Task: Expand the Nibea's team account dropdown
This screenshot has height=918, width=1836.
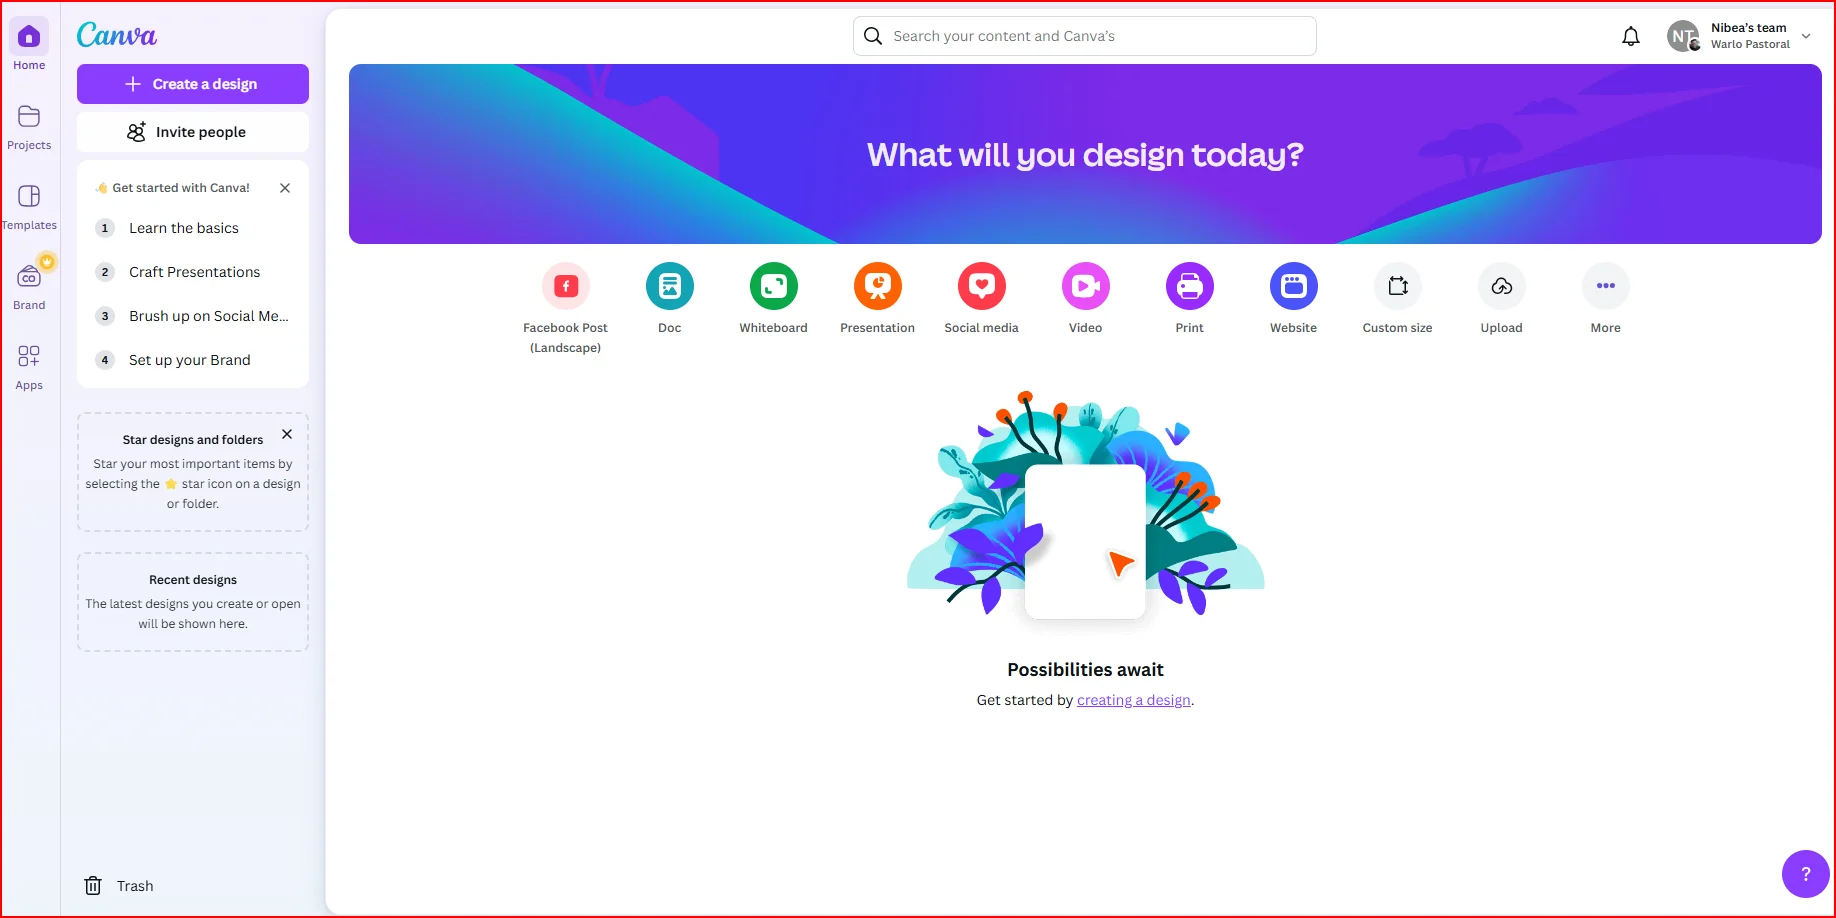Action: (x=1806, y=36)
